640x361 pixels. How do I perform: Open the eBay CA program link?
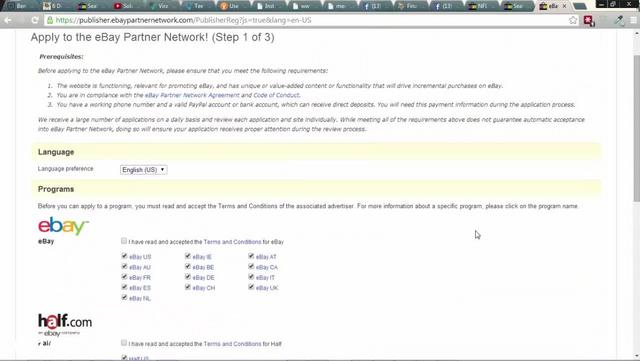tap(267, 267)
